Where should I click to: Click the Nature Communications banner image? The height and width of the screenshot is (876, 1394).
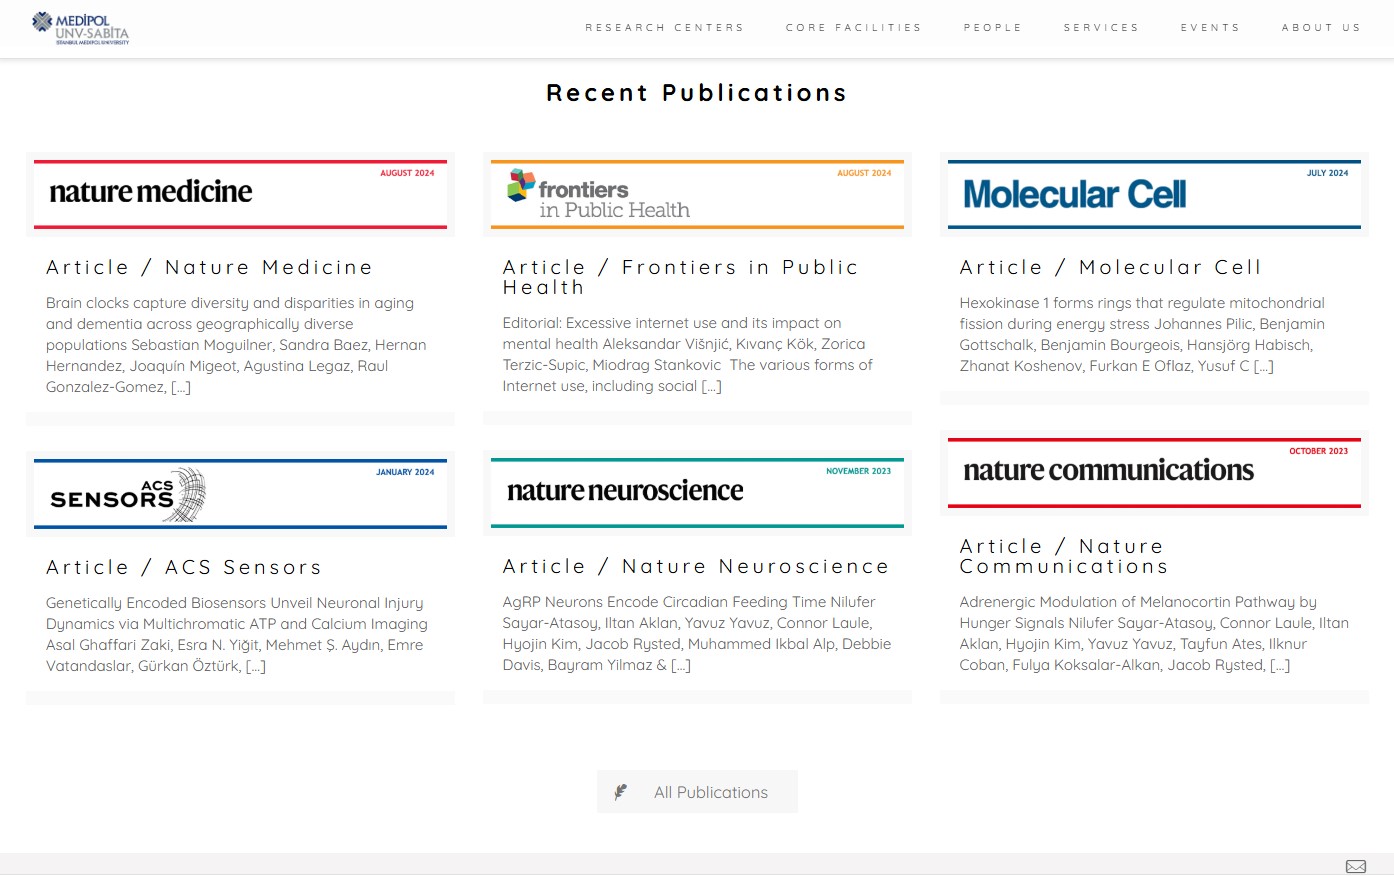coord(1154,473)
